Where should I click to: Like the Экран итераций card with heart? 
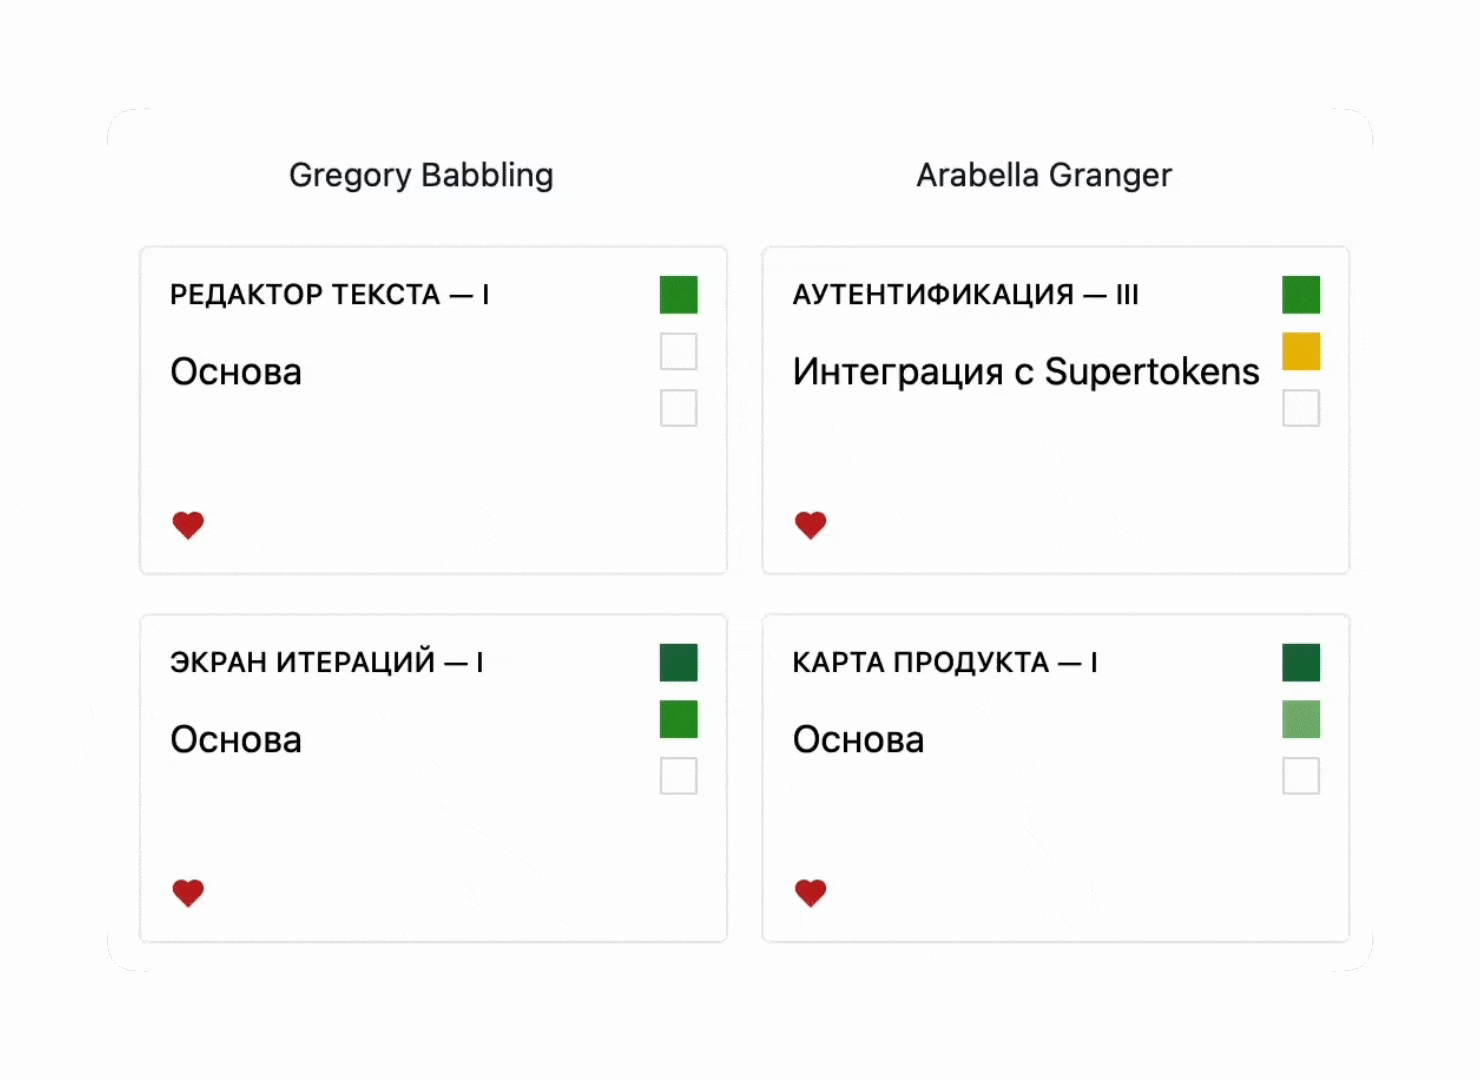click(x=188, y=893)
